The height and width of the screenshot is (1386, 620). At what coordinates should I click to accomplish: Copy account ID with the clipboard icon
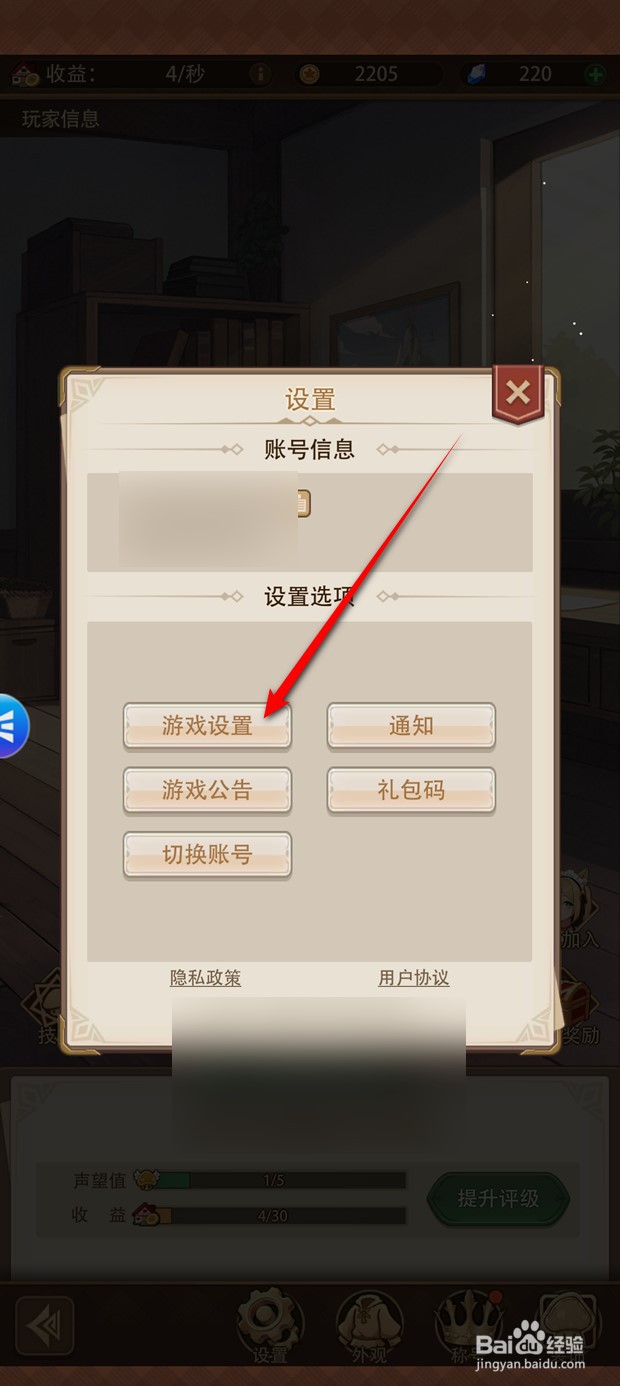pyautogui.click(x=302, y=503)
